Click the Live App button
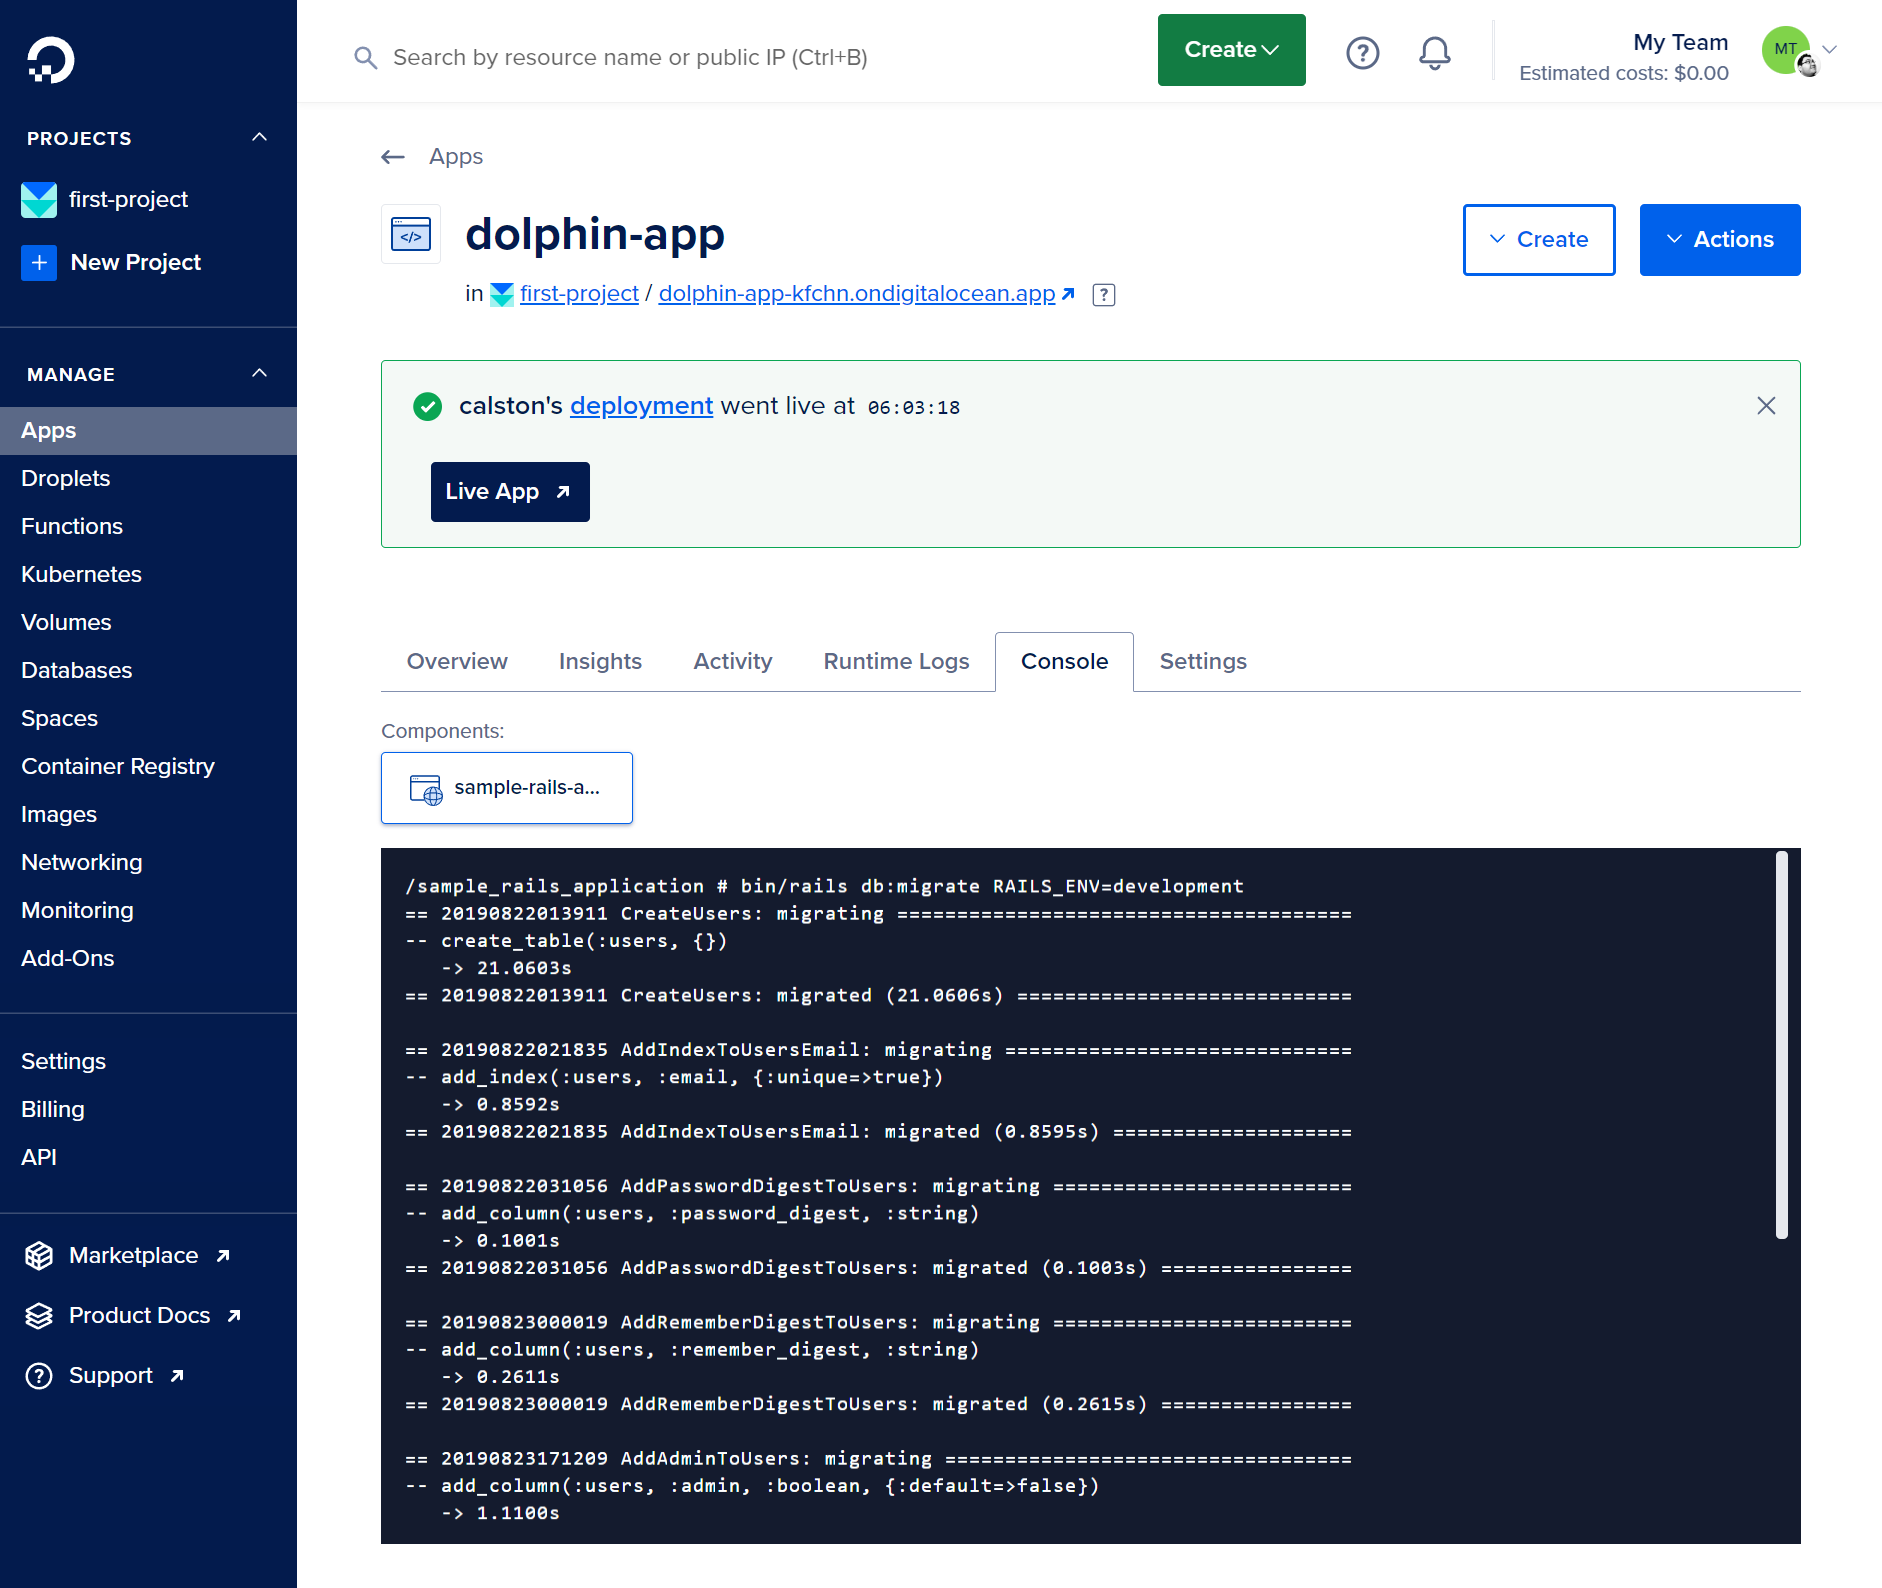1882x1588 pixels. click(509, 492)
